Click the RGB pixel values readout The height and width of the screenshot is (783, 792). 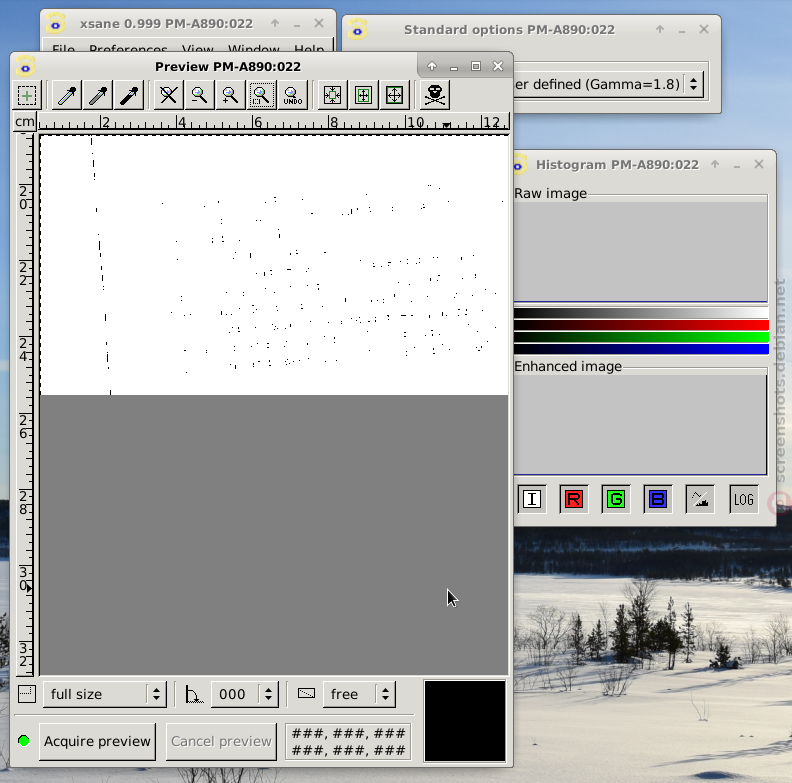pos(348,741)
